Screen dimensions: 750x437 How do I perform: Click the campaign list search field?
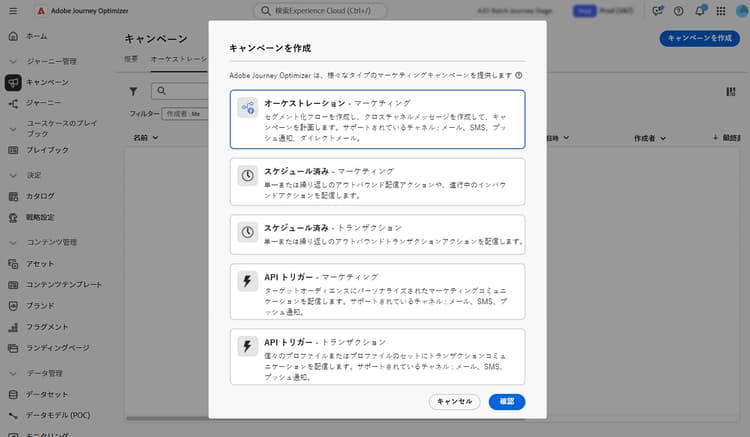pyautogui.click(x=180, y=91)
